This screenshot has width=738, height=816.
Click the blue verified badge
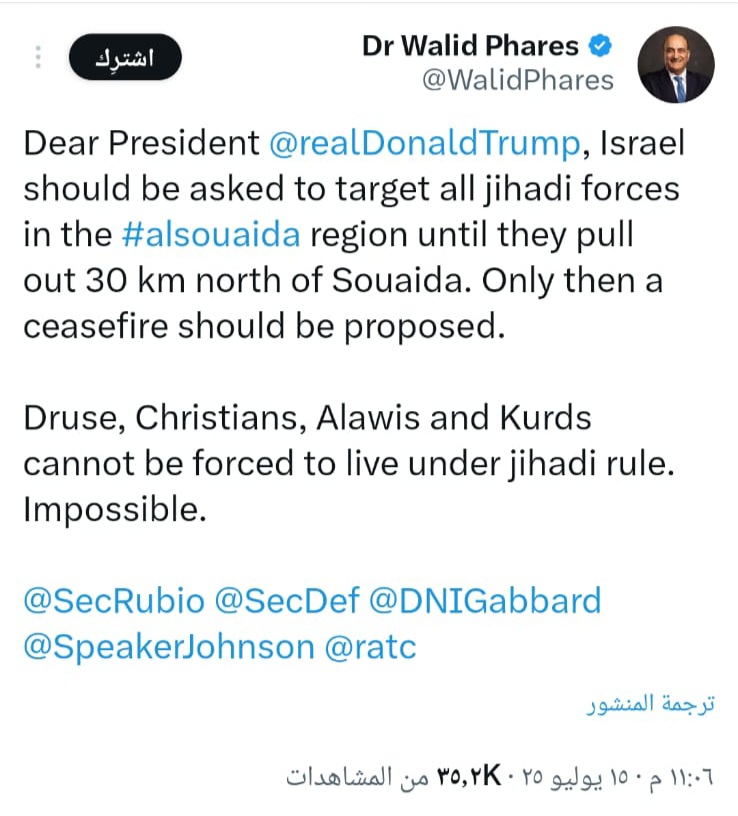pos(604,46)
